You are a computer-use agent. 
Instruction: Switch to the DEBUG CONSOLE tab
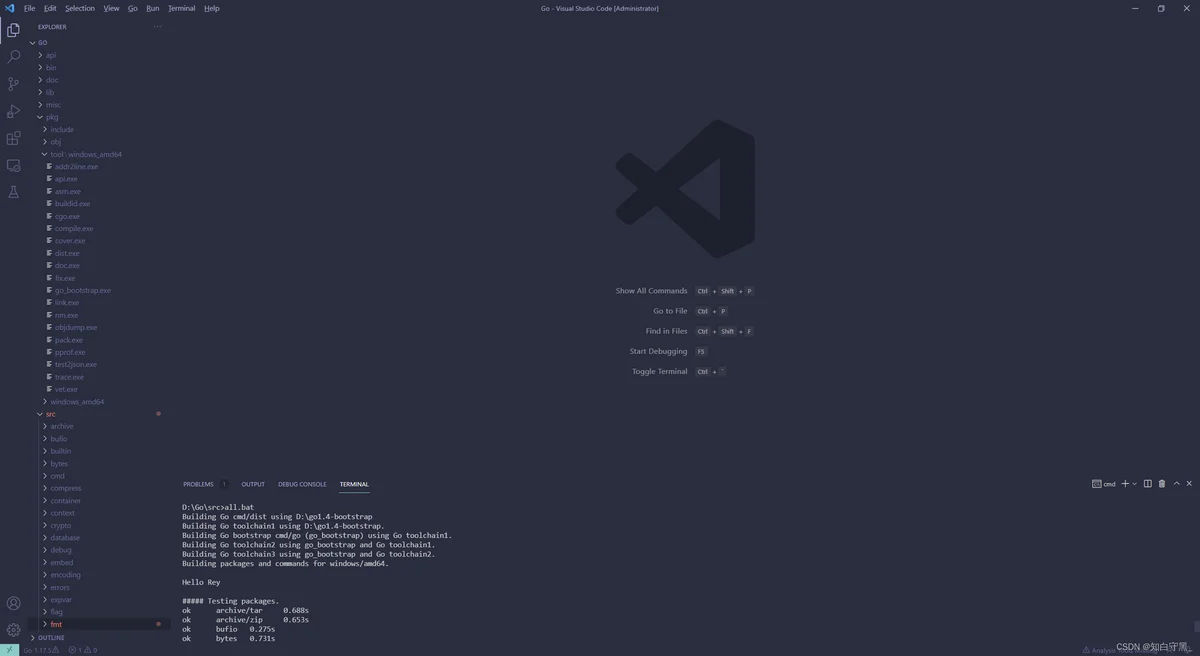click(302, 484)
